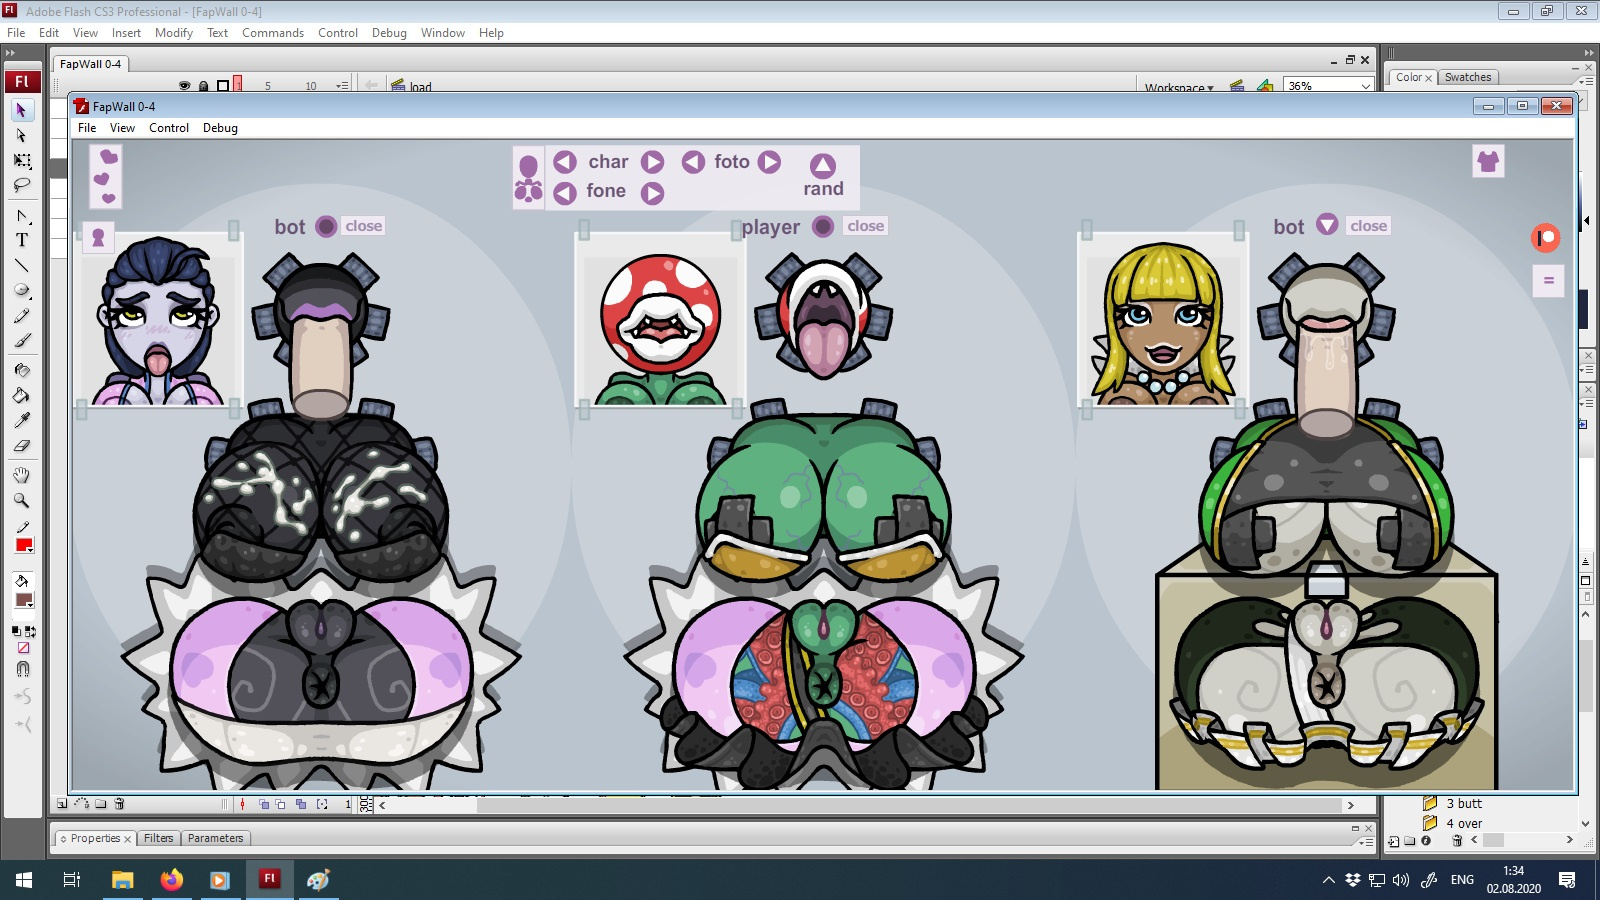Open the Edit menu in Flash

tap(49, 33)
